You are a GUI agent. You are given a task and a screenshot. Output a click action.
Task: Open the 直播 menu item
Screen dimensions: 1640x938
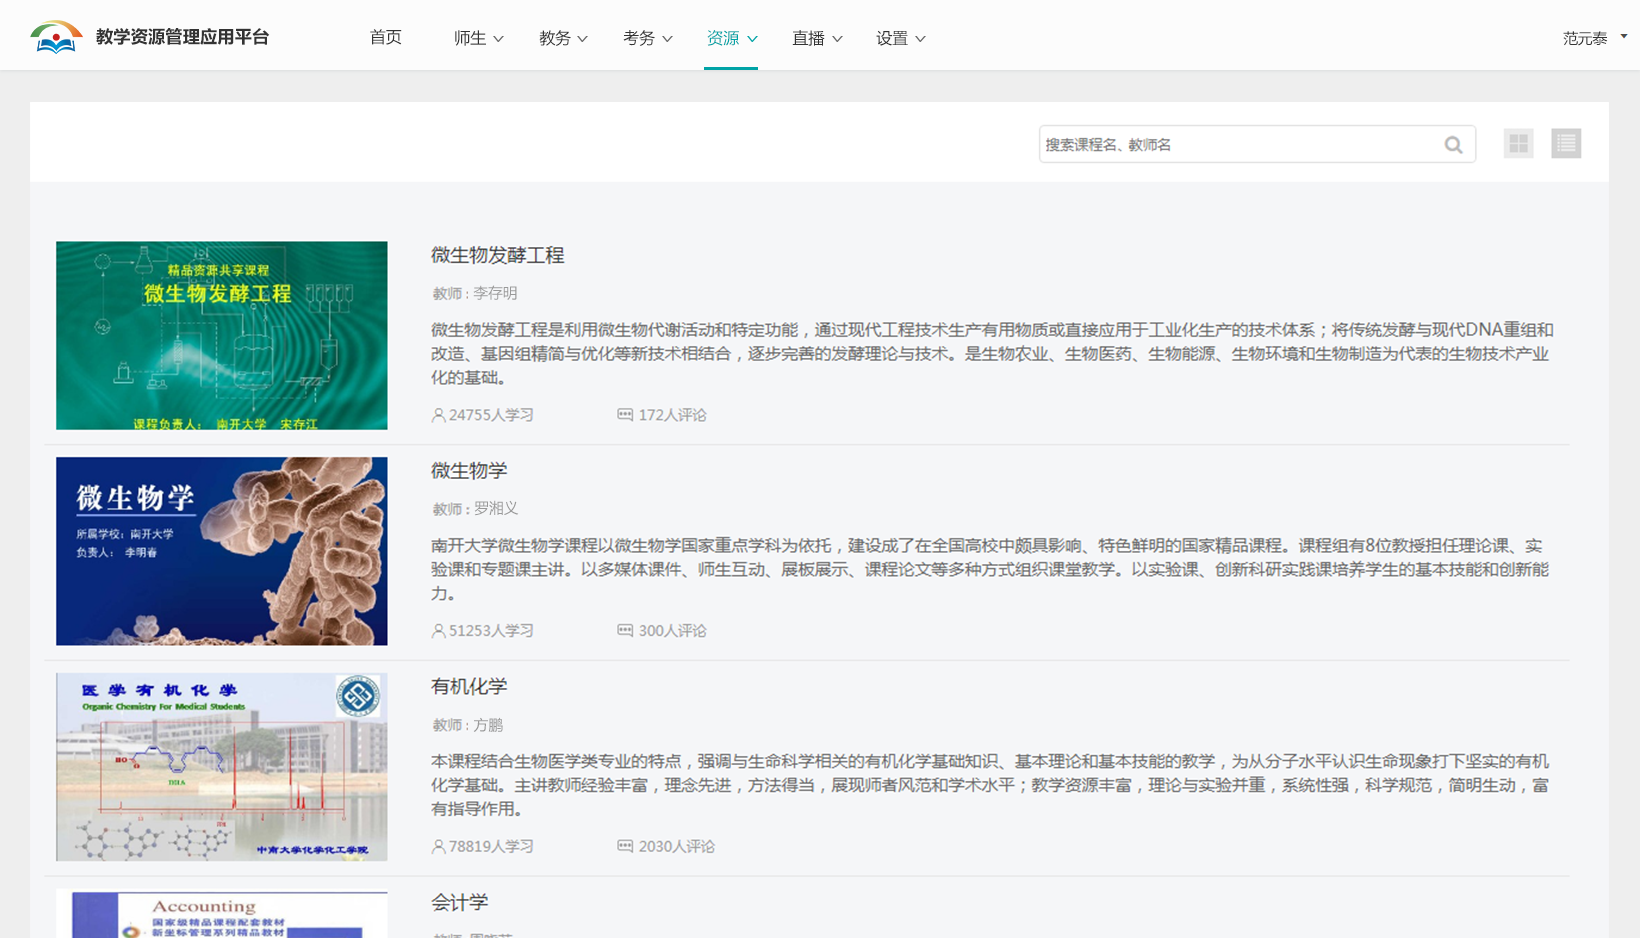[x=816, y=38]
